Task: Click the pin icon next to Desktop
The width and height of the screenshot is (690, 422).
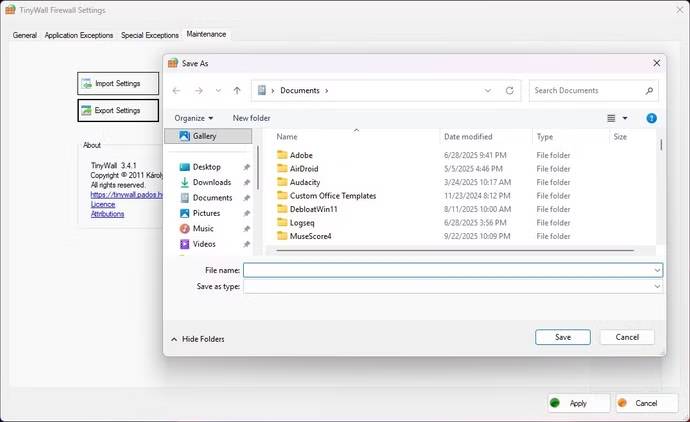Action: coord(246,167)
